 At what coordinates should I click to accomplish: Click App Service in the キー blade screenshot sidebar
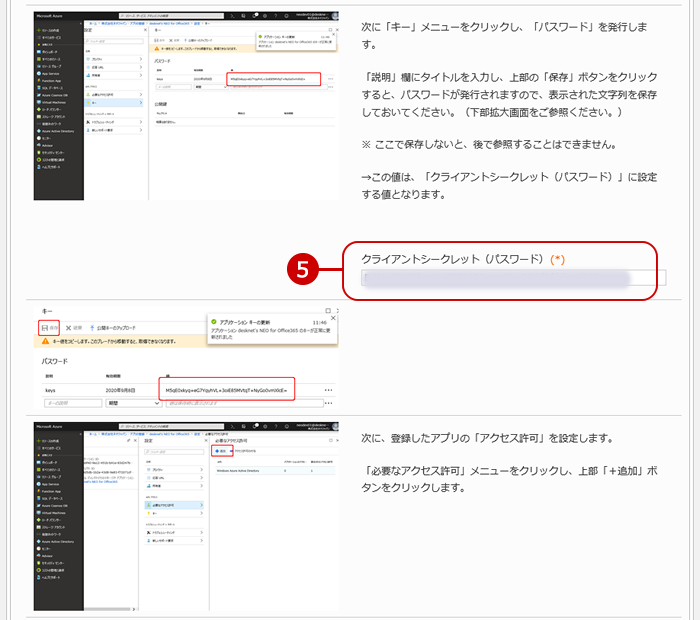pos(50,74)
